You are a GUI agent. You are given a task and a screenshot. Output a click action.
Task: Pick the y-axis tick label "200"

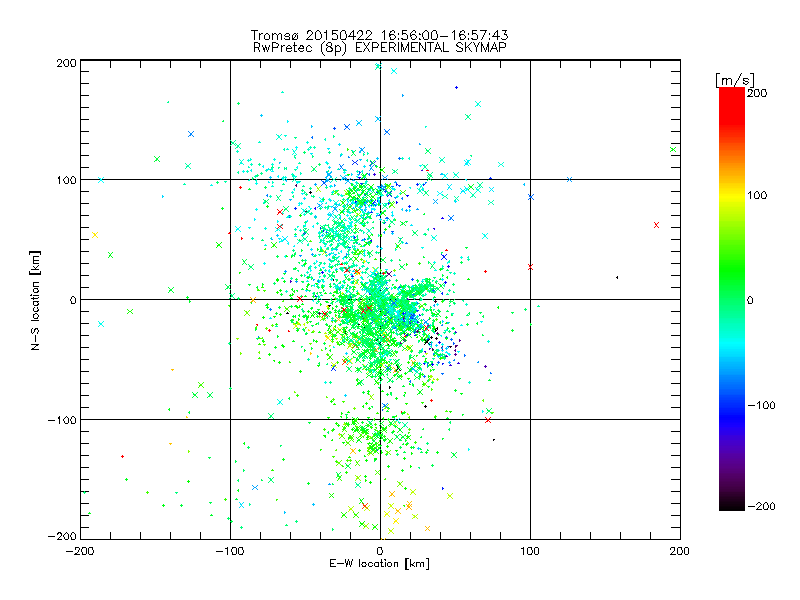pos(66,63)
